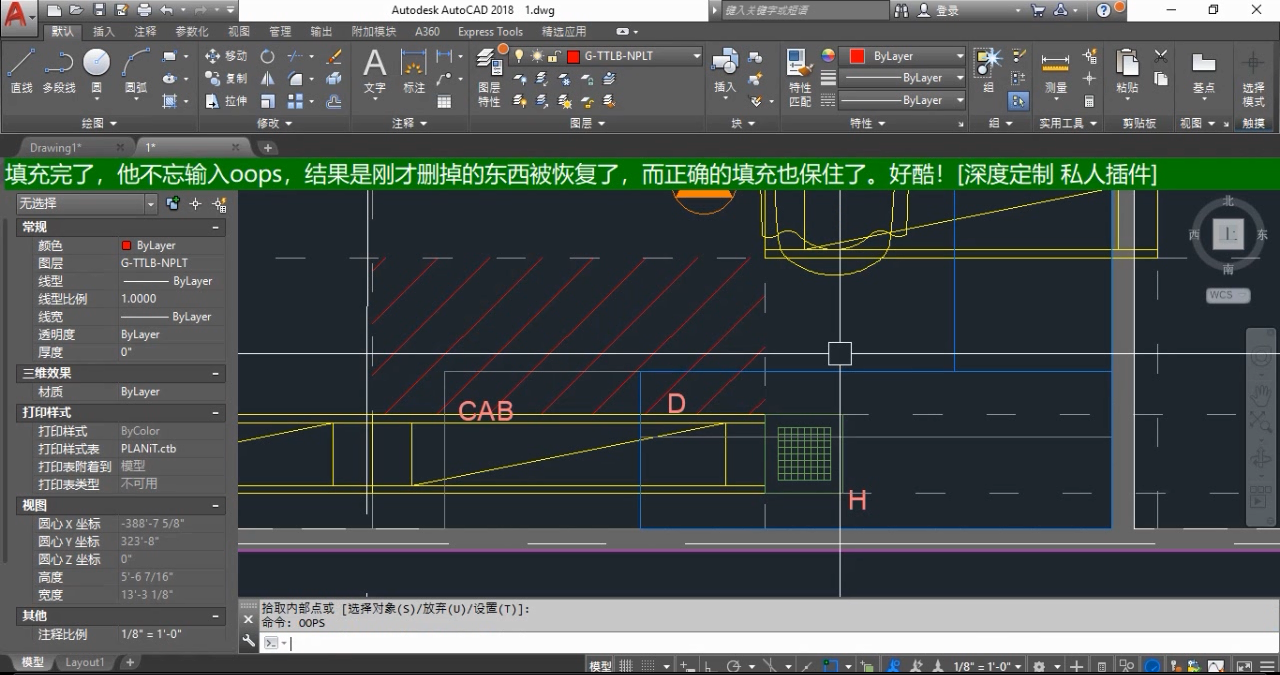Switch to the Insert (插入) ribbon tab

[104, 31]
